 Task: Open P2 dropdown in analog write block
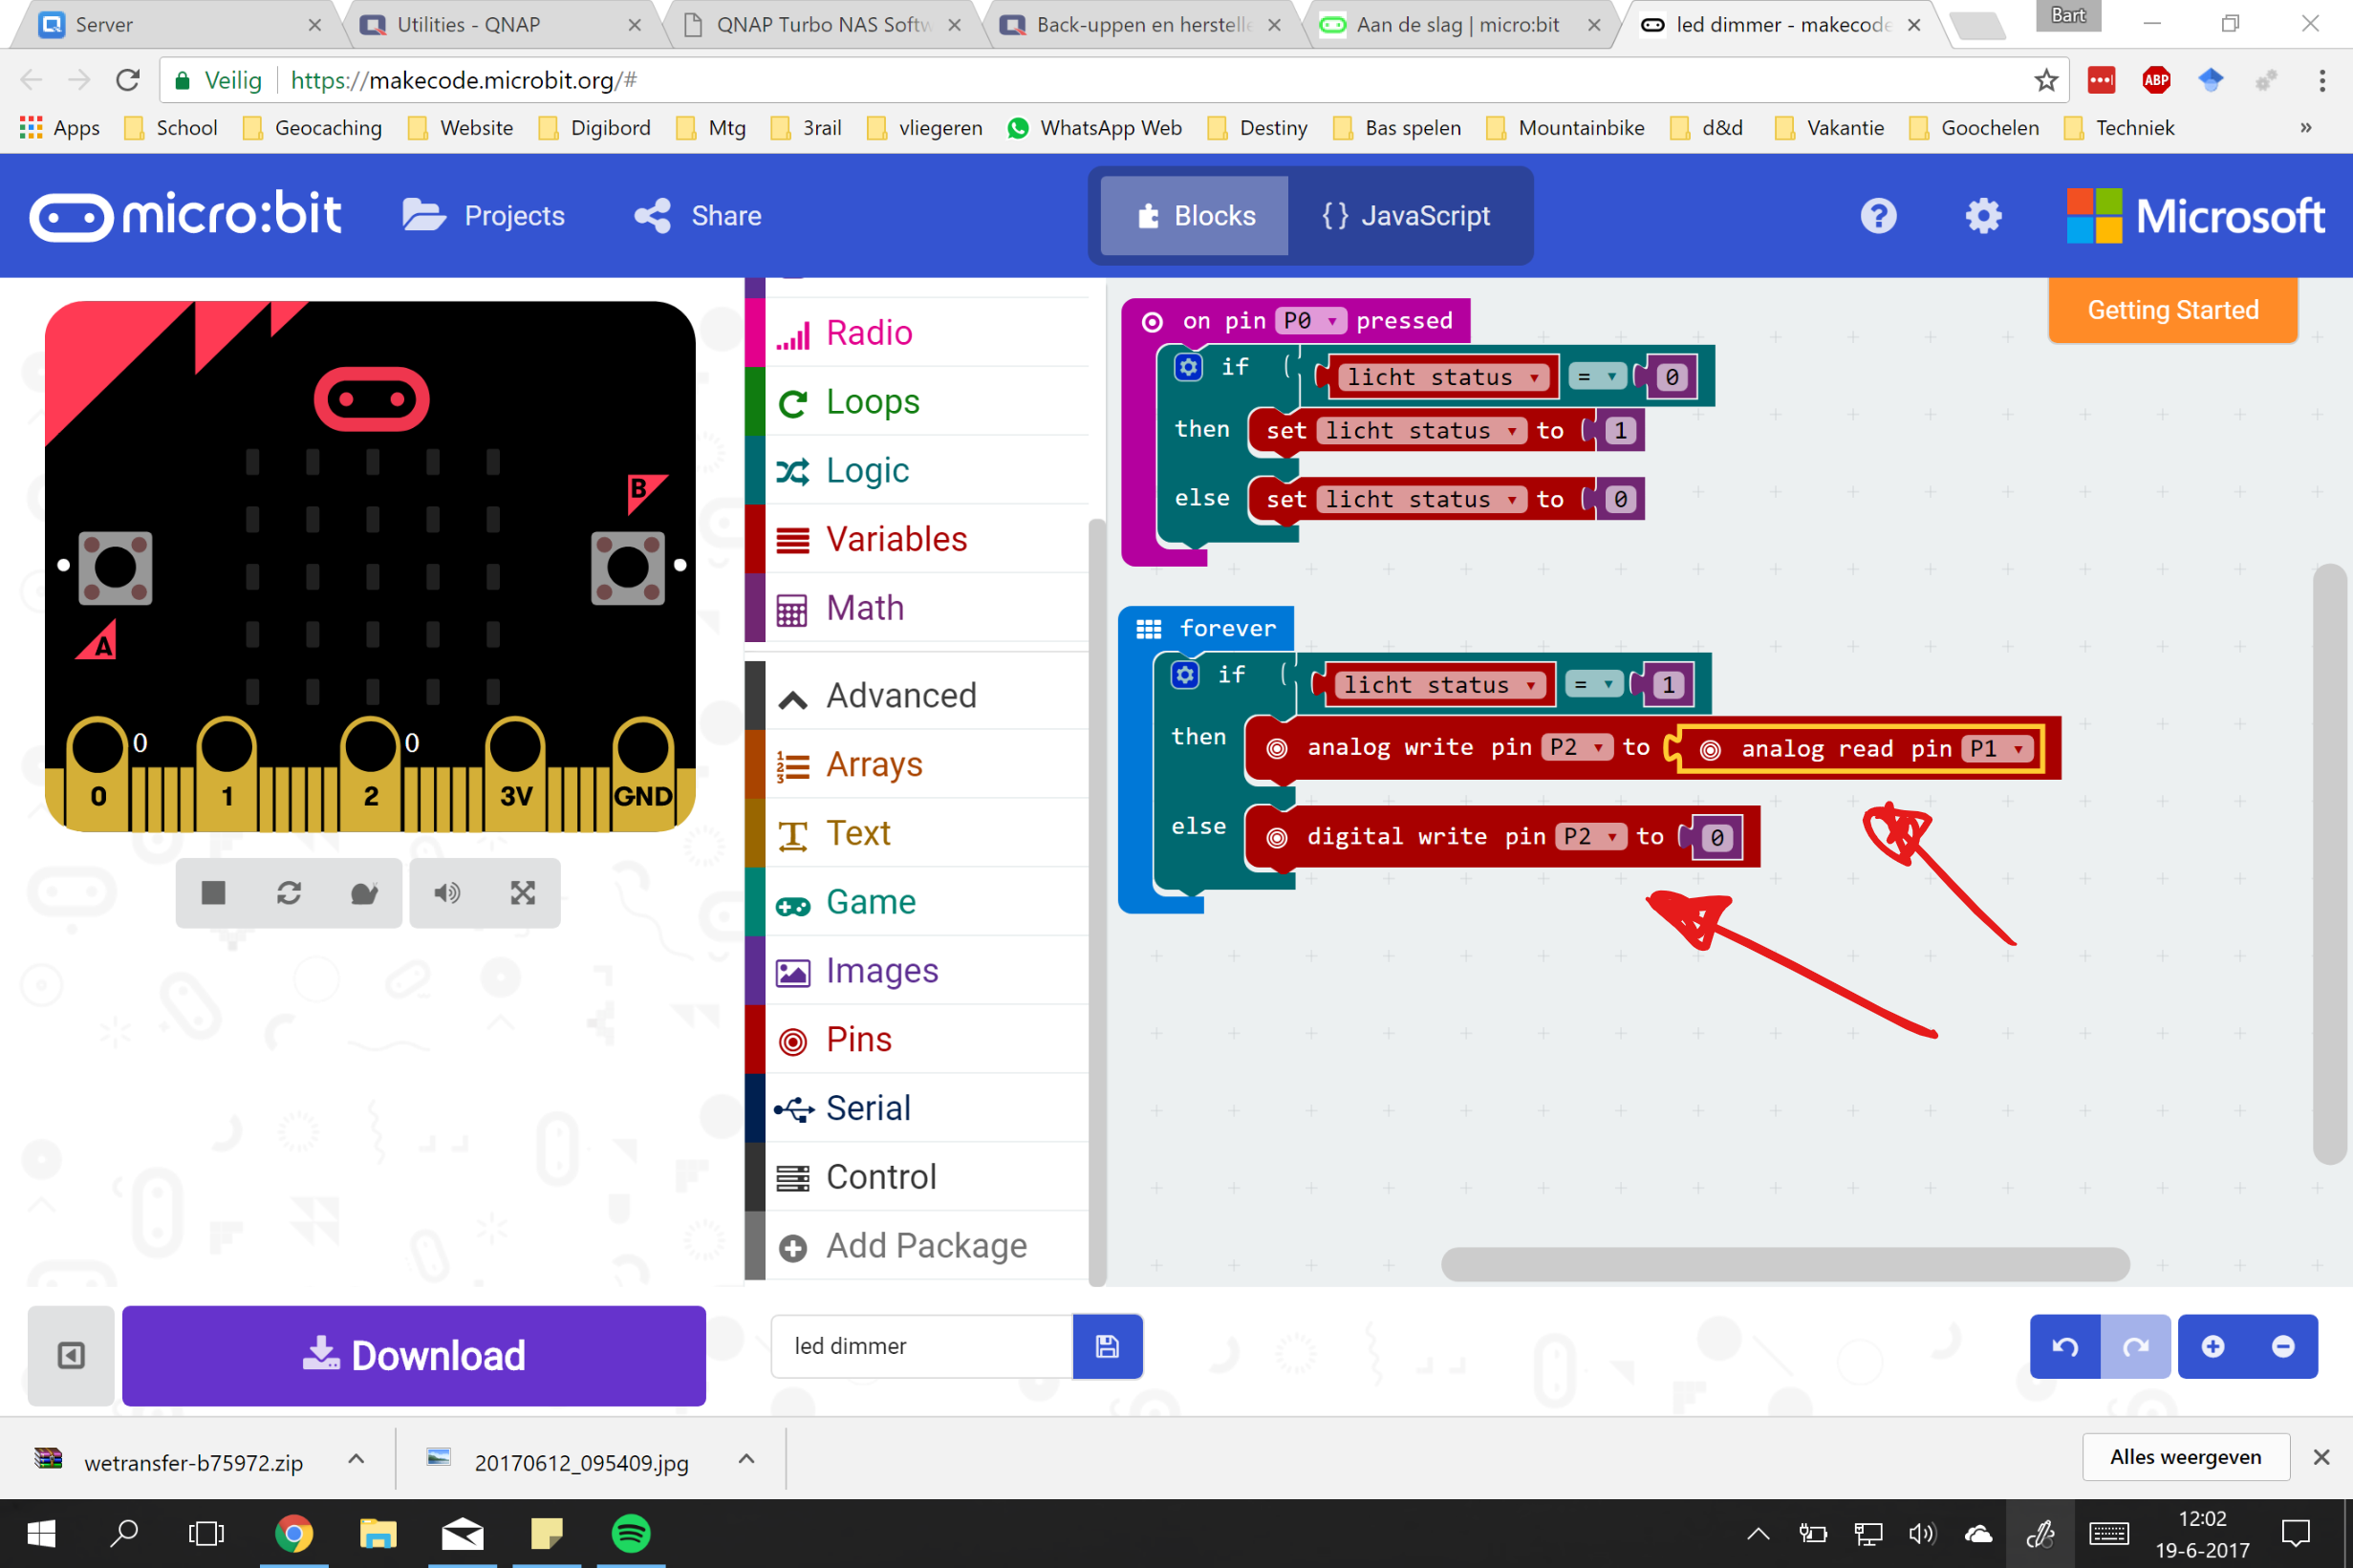(x=1577, y=747)
